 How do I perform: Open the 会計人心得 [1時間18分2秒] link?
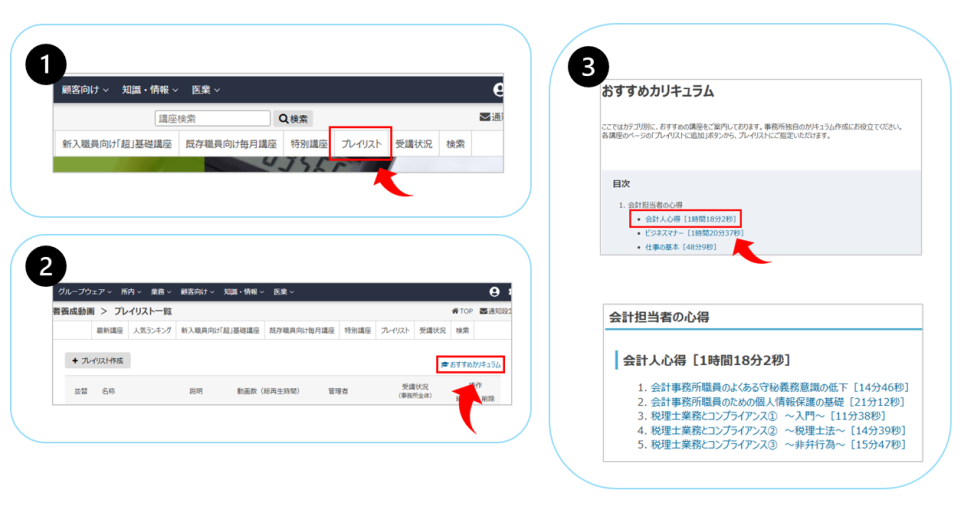pyautogui.click(x=689, y=218)
